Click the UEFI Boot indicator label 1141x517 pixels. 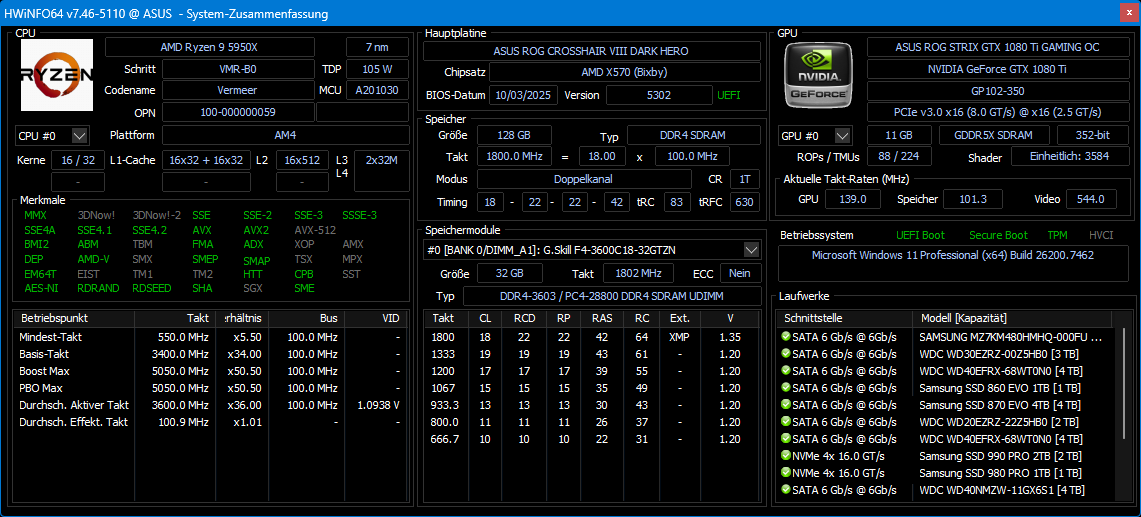click(x=920, y=236)
